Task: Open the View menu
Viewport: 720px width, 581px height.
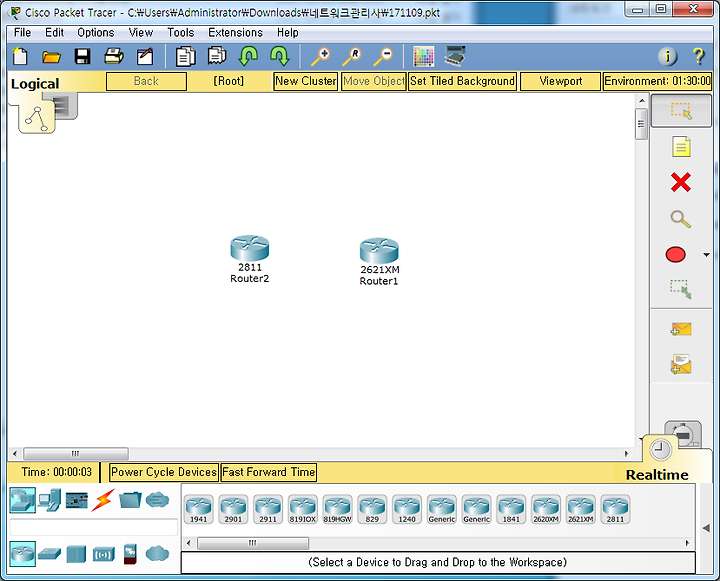Action: coord(141,33)
